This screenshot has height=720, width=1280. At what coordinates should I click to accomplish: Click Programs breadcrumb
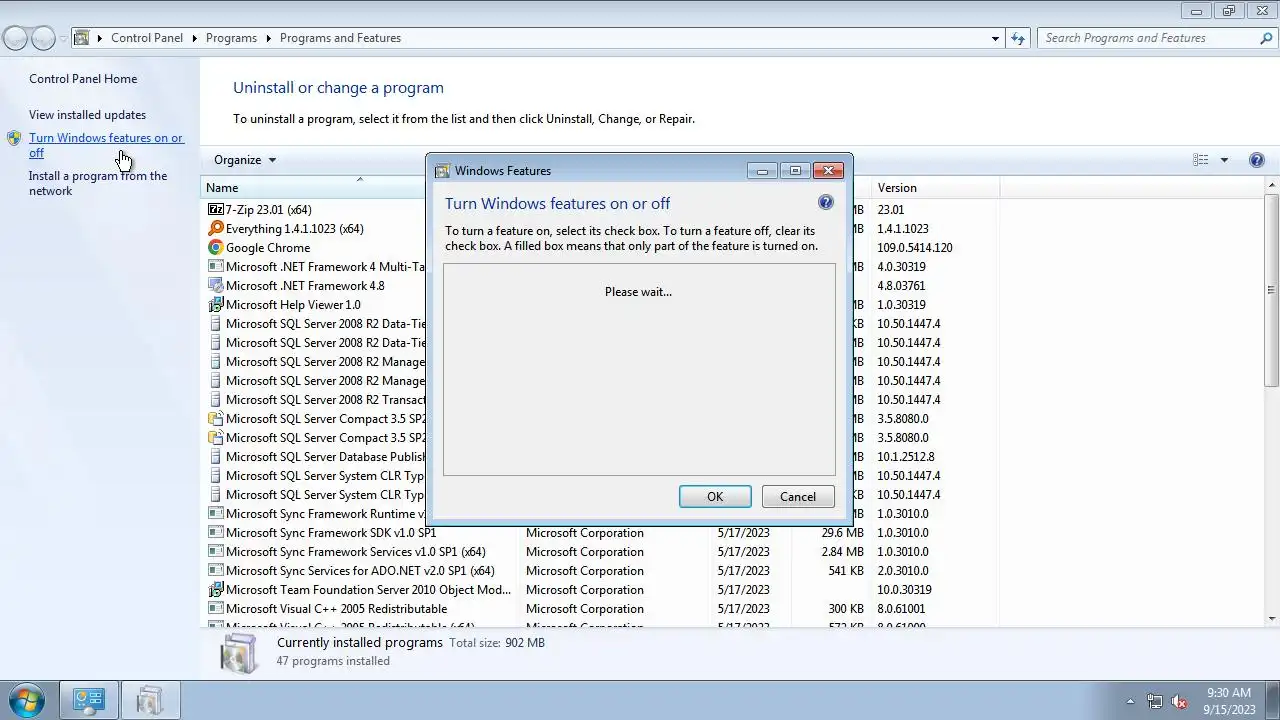[x=231, y=38]
